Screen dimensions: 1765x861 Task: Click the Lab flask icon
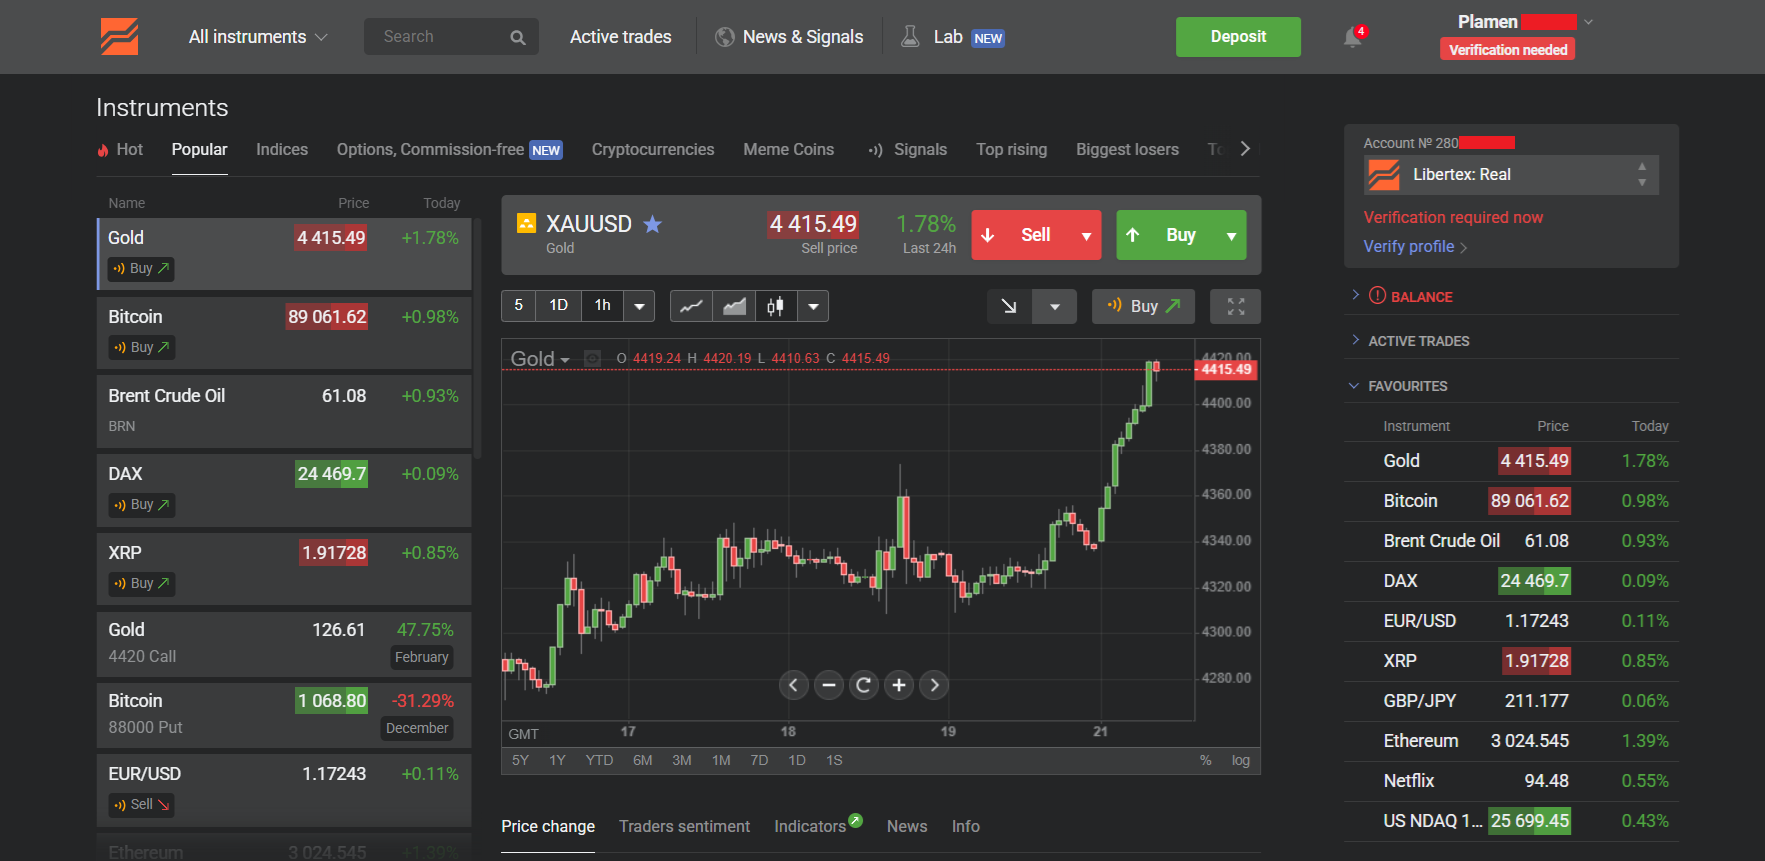(910, 37)
